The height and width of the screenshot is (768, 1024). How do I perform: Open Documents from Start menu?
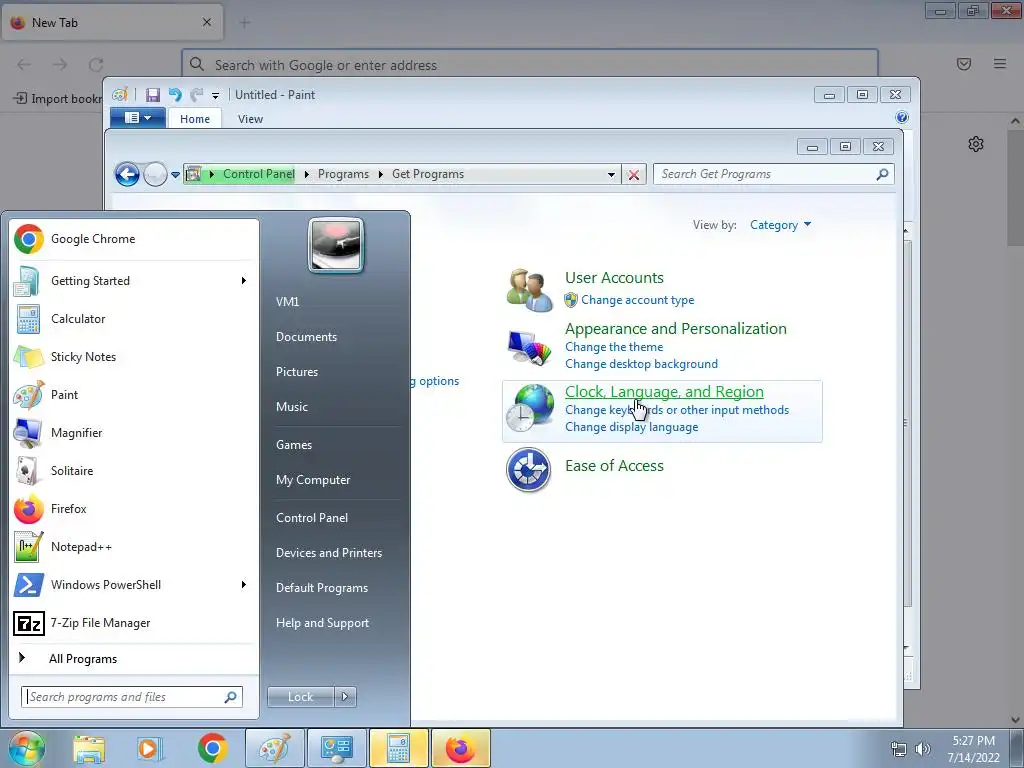(x=306, y=337)
